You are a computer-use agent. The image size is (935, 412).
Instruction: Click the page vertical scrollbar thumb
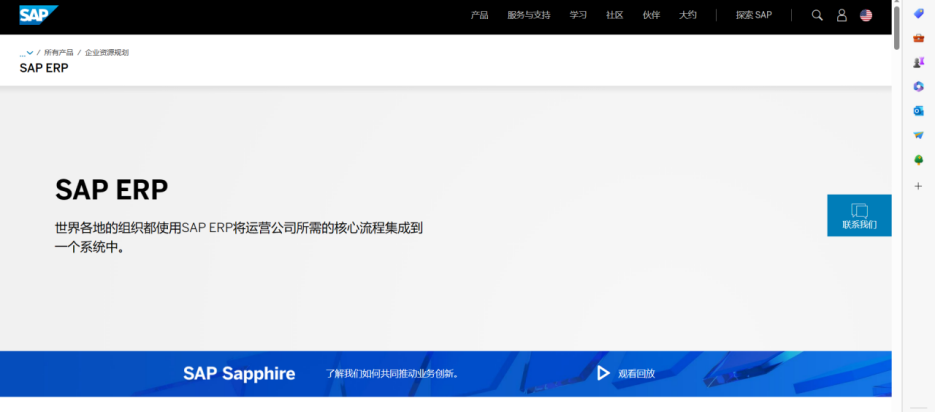pyautogui.click(x=896, y=28)
